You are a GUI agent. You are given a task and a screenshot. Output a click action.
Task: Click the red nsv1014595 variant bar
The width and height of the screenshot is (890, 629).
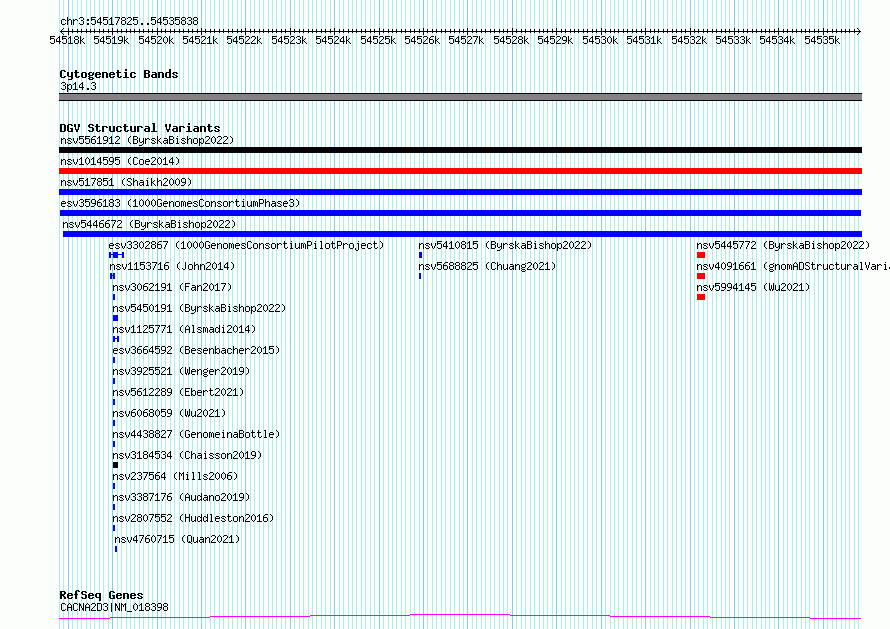coord(460,171)
